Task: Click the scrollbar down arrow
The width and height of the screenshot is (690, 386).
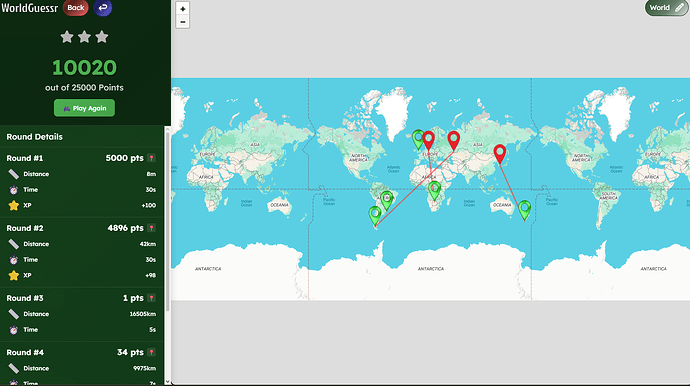Action: point(167,382)
